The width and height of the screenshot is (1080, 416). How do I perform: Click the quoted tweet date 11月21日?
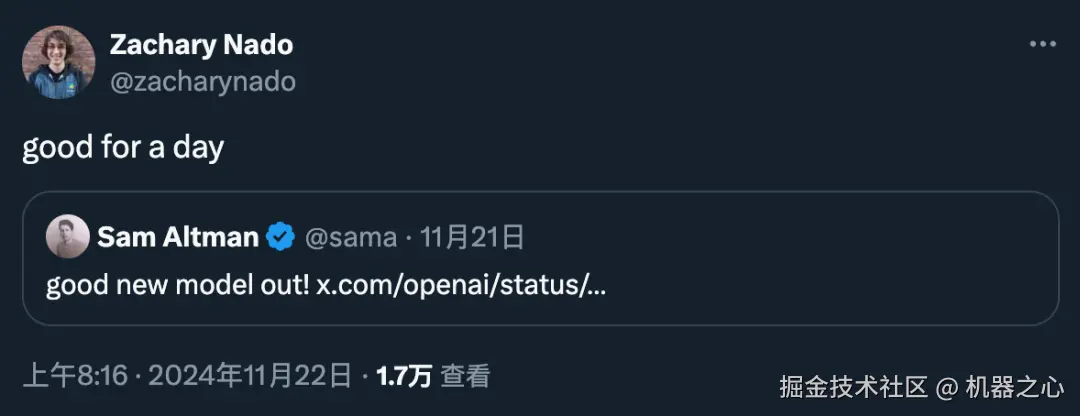(472, 238)
